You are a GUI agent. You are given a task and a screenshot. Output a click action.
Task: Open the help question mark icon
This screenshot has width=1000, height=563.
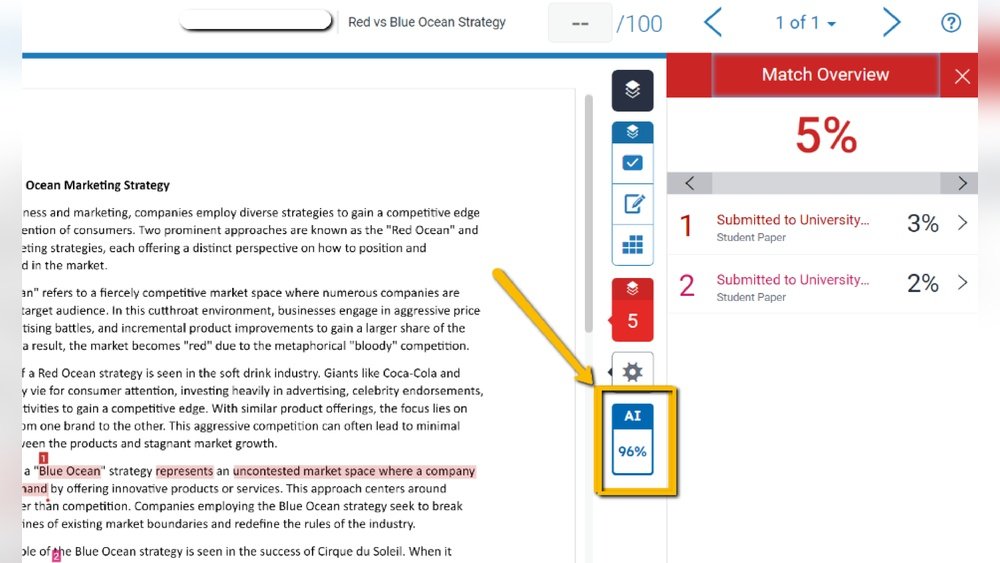click(950, 23)
